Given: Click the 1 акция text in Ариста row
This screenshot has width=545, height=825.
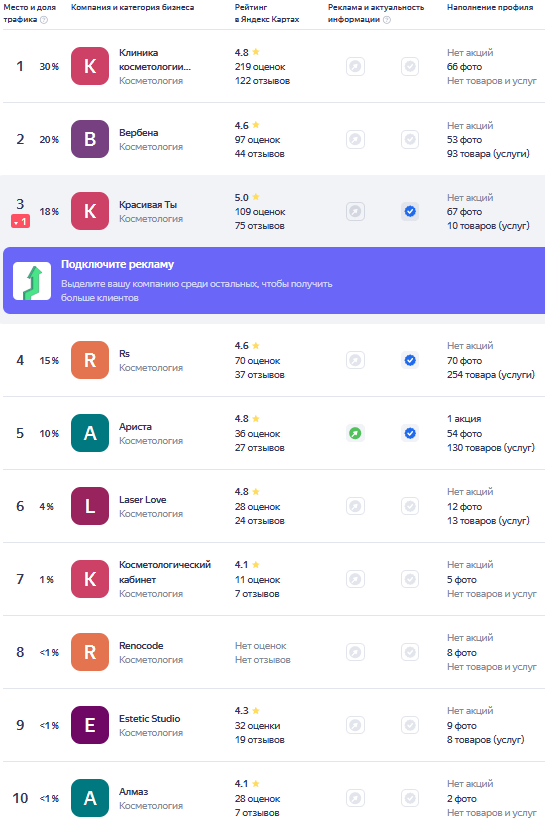Looking at the screenshot, I should (464, 419).
